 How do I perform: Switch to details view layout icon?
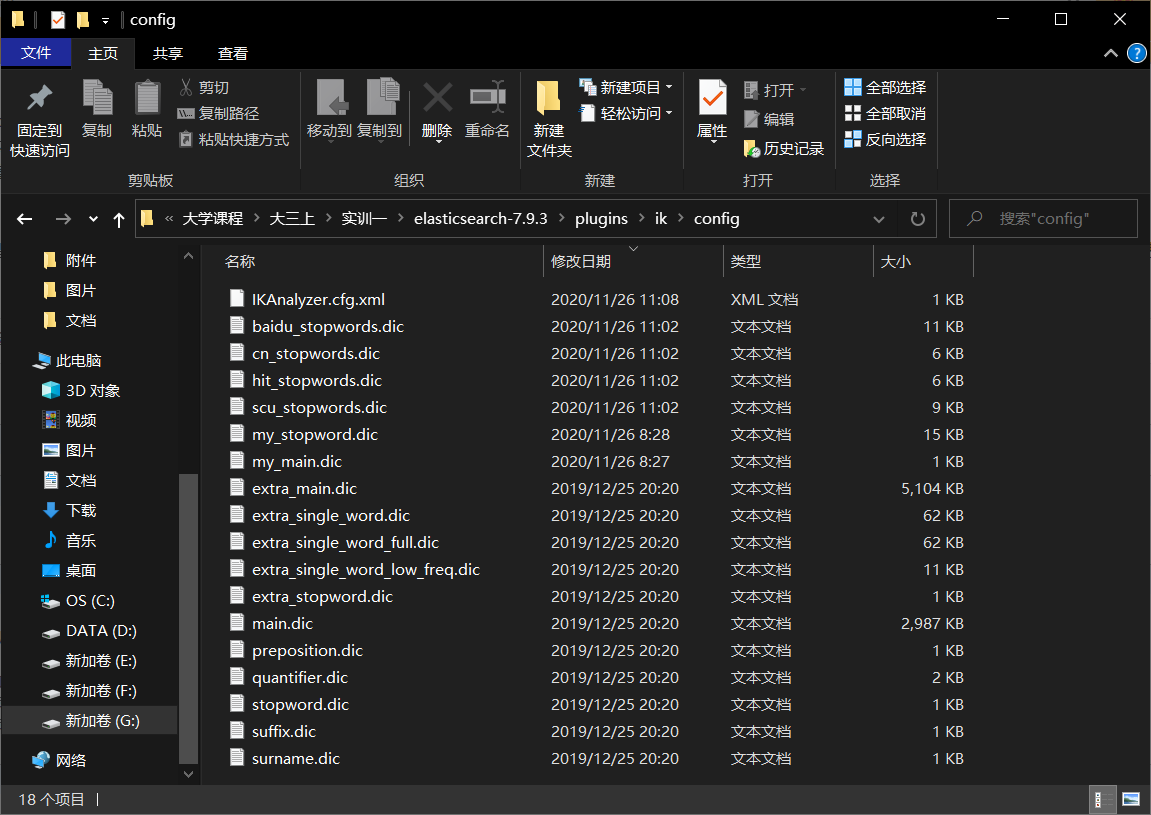click(1103, 800)
